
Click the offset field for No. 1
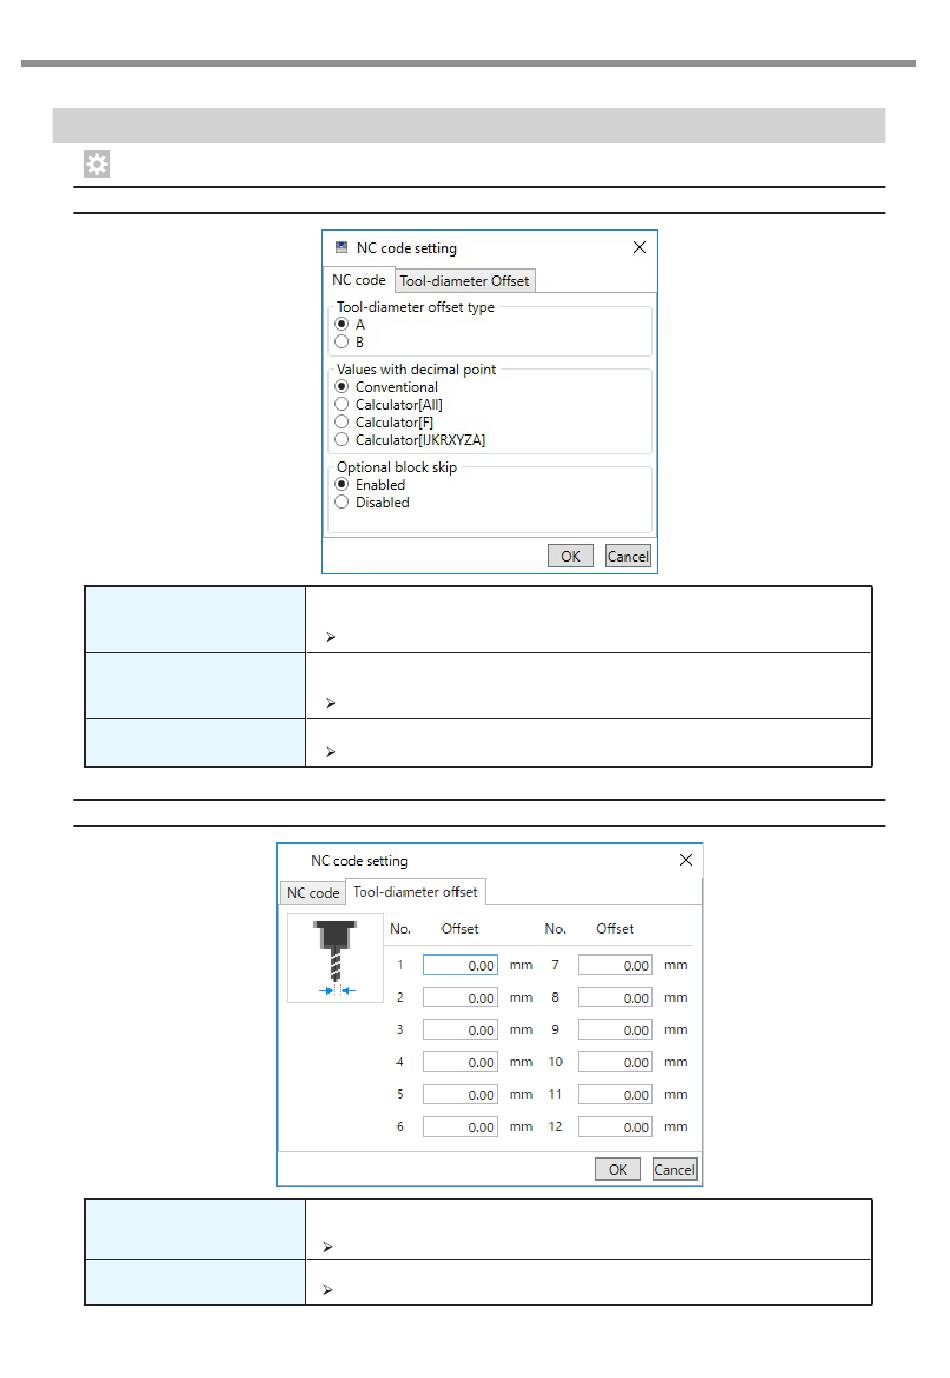460,965
